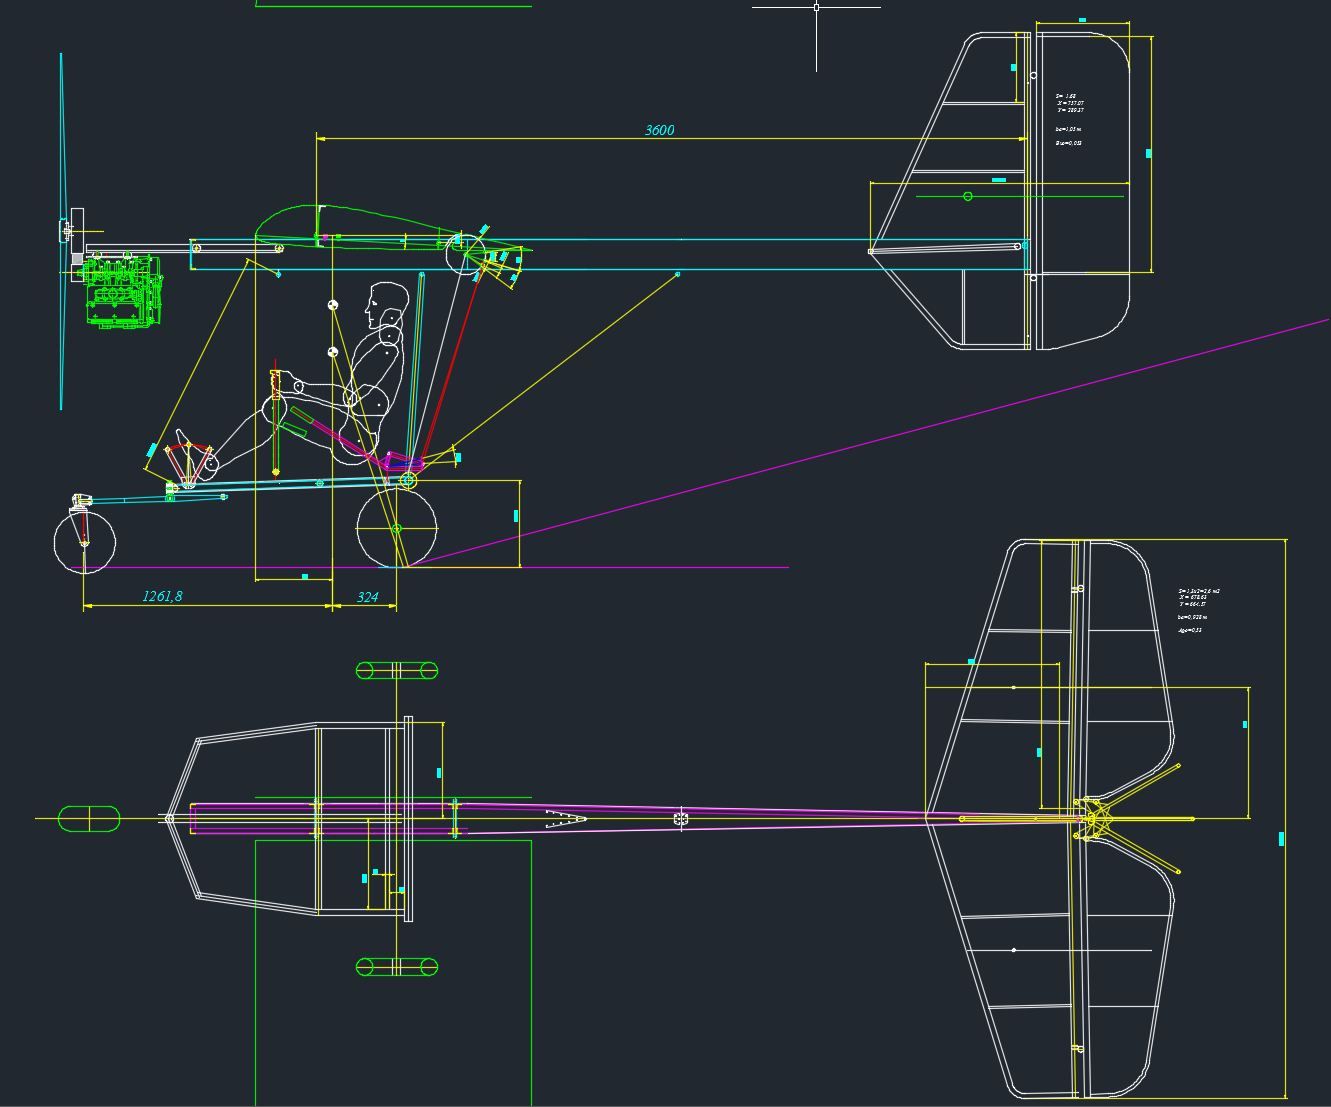Select the green nose wheel in top view

pyautogui.click(x=89, y=819)
